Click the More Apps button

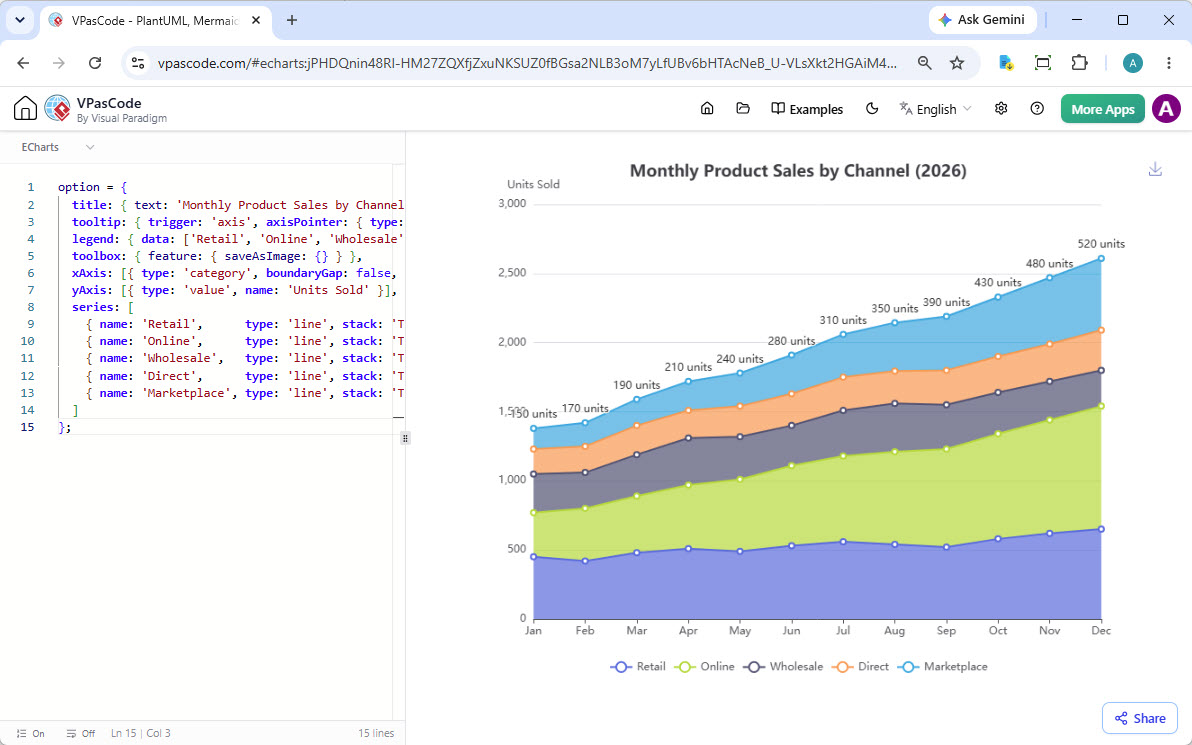1102,109
